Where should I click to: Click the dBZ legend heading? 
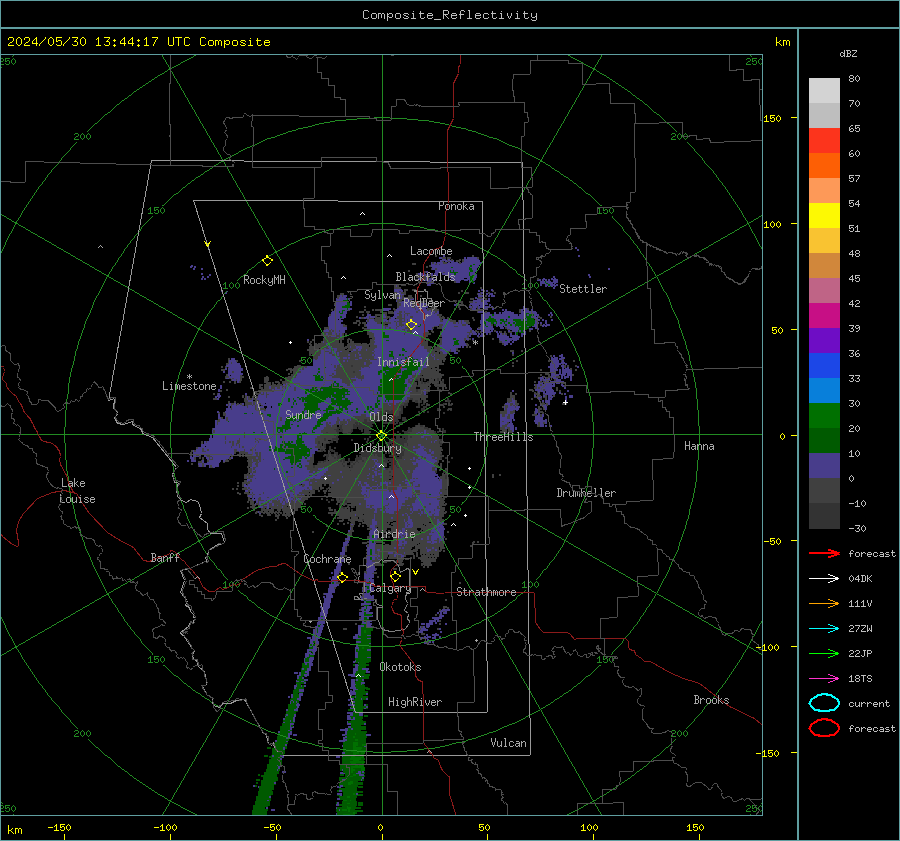[x=848, y=53]
